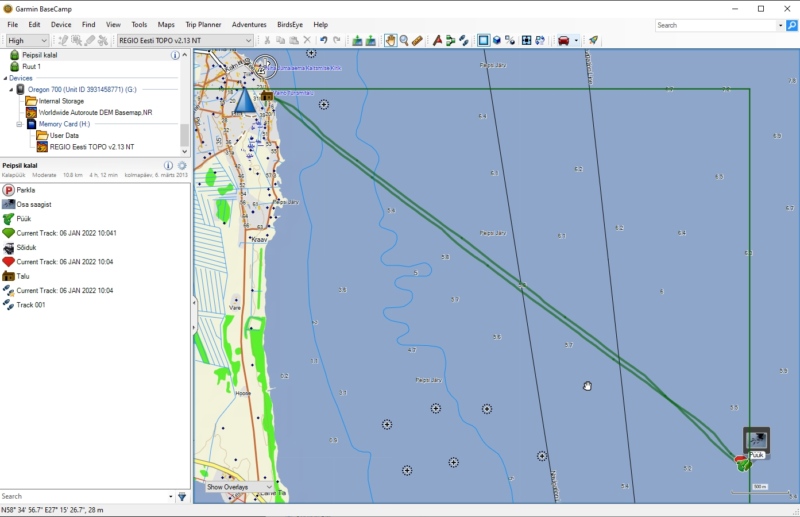Select the New Track tool
800x517 pixels.
pyautogui.click(x=464, y=40)
